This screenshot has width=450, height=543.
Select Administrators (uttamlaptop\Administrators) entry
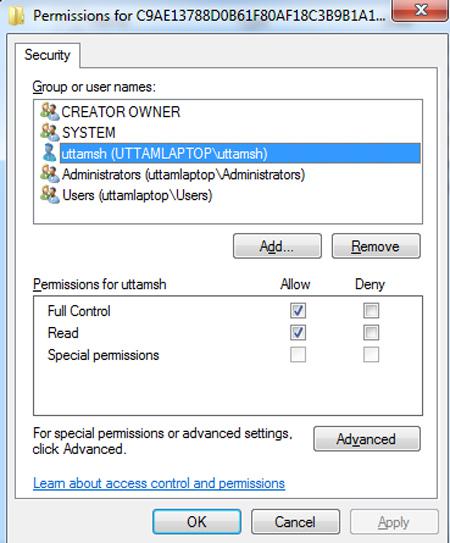183,174
